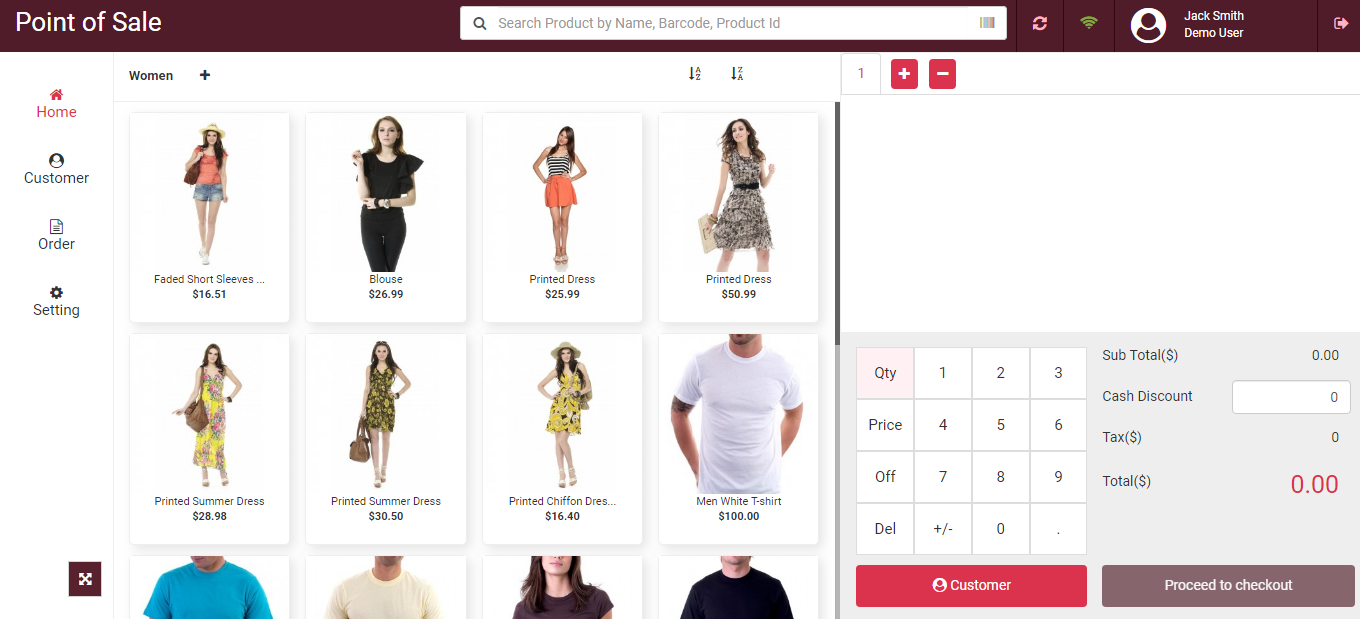This screenshot has width=1360, height=619.
Task: Go to Home in the sidebar
Action: click(56, 104)
